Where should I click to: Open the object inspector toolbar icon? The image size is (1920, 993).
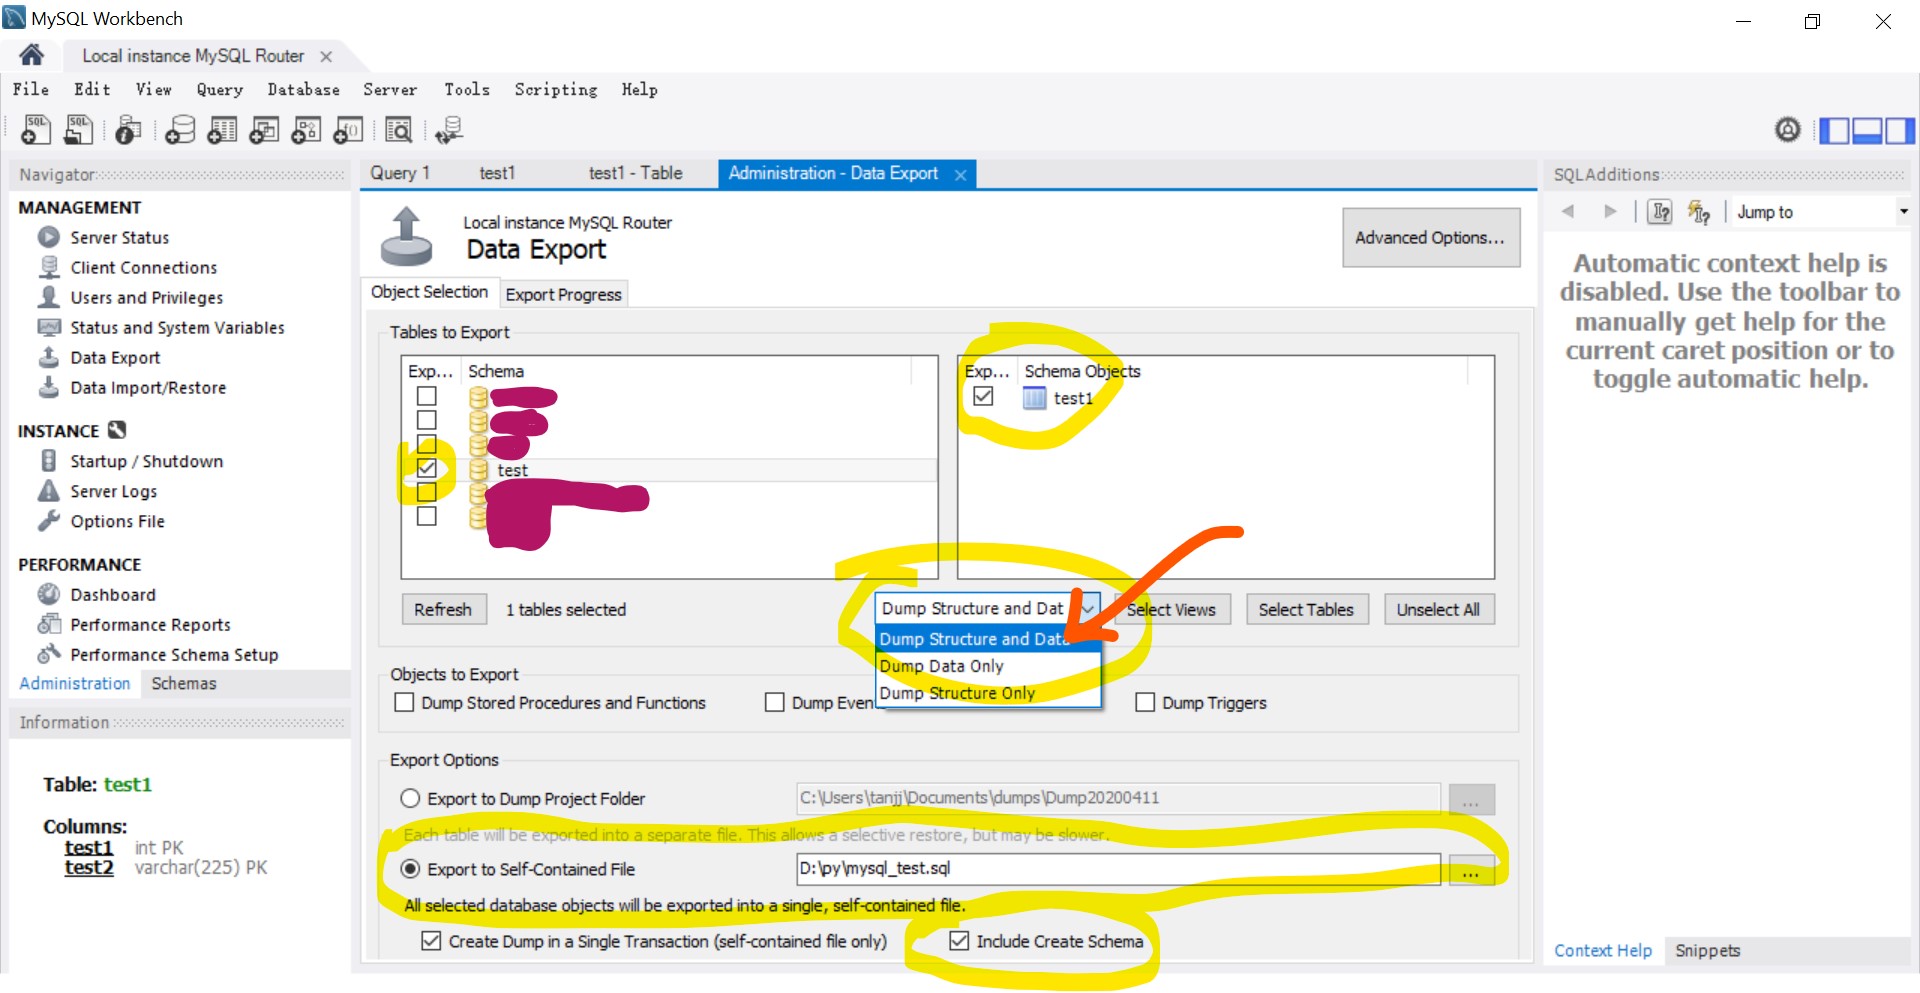(x=128, y=130)
